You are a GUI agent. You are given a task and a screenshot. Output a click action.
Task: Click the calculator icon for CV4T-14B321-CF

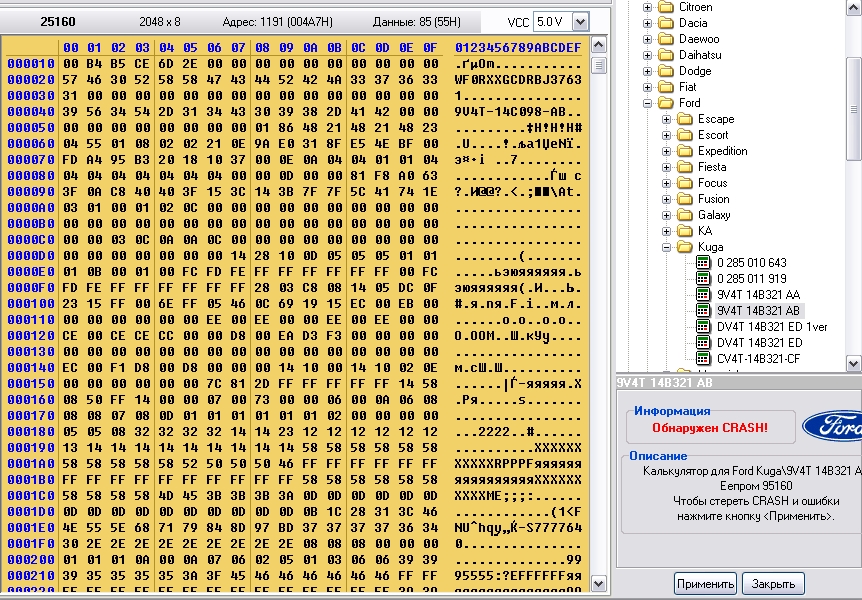703,358
